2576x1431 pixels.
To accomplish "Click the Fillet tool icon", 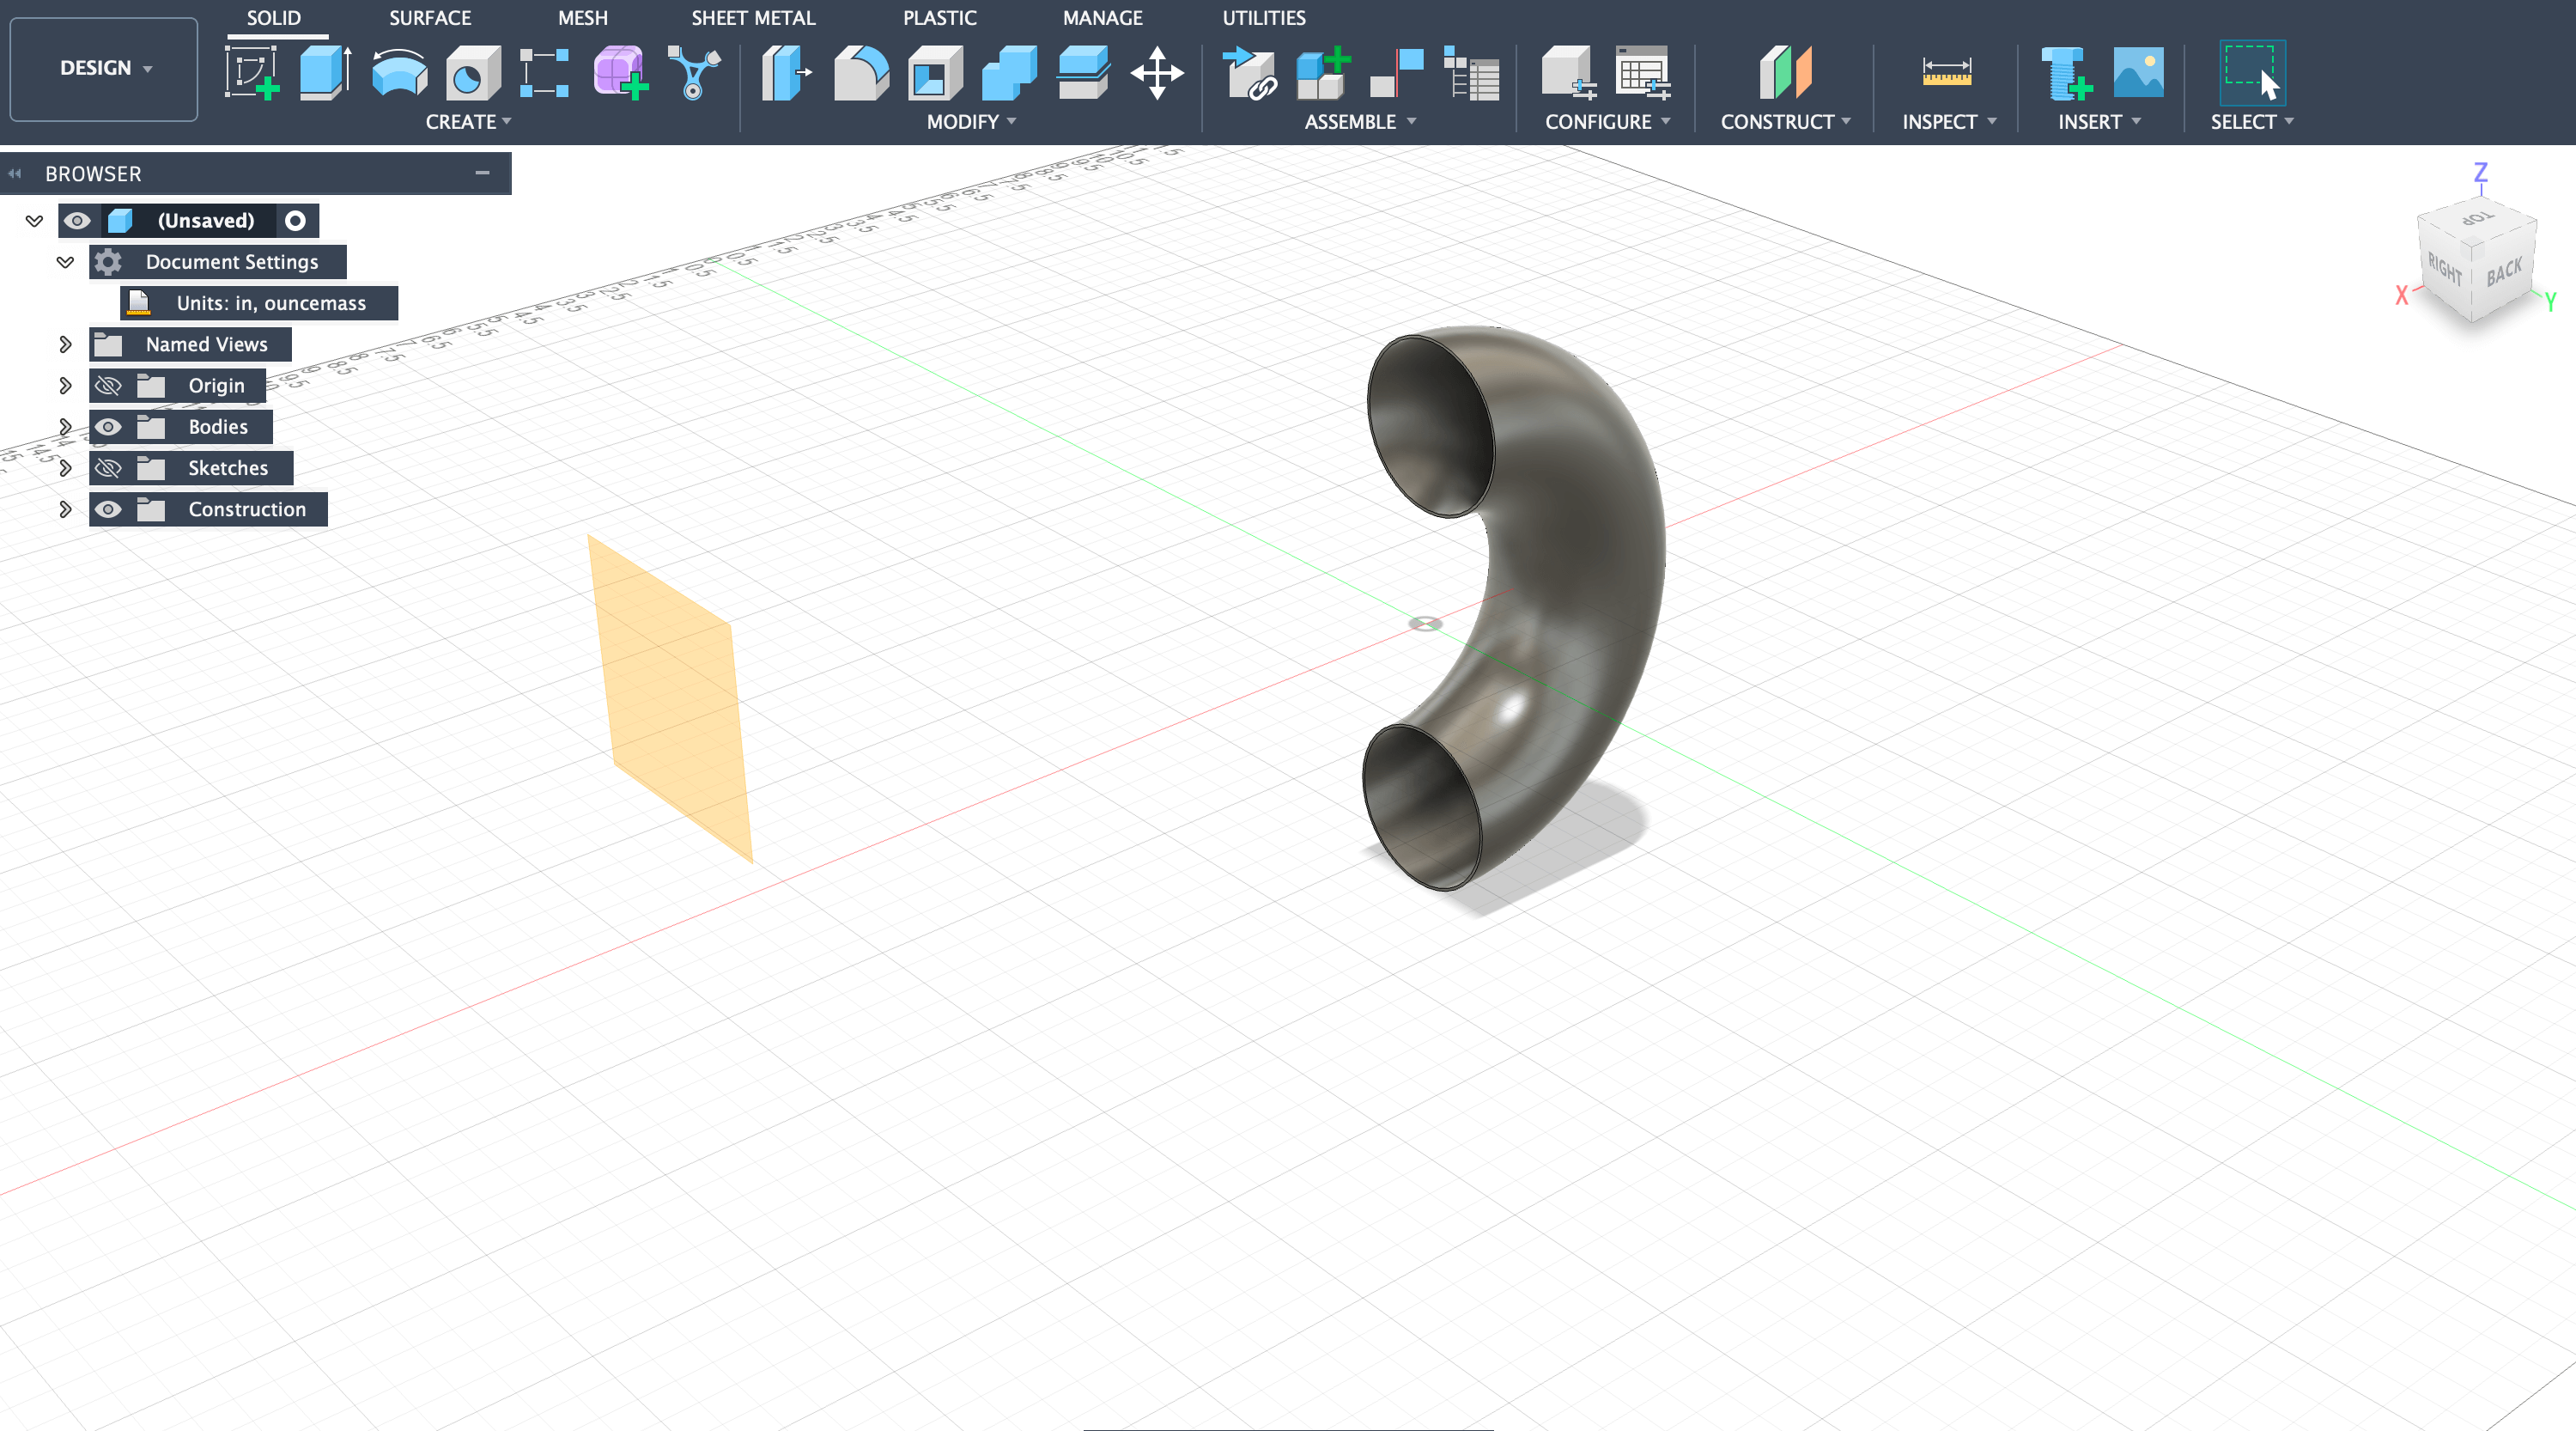I will 860,74.
